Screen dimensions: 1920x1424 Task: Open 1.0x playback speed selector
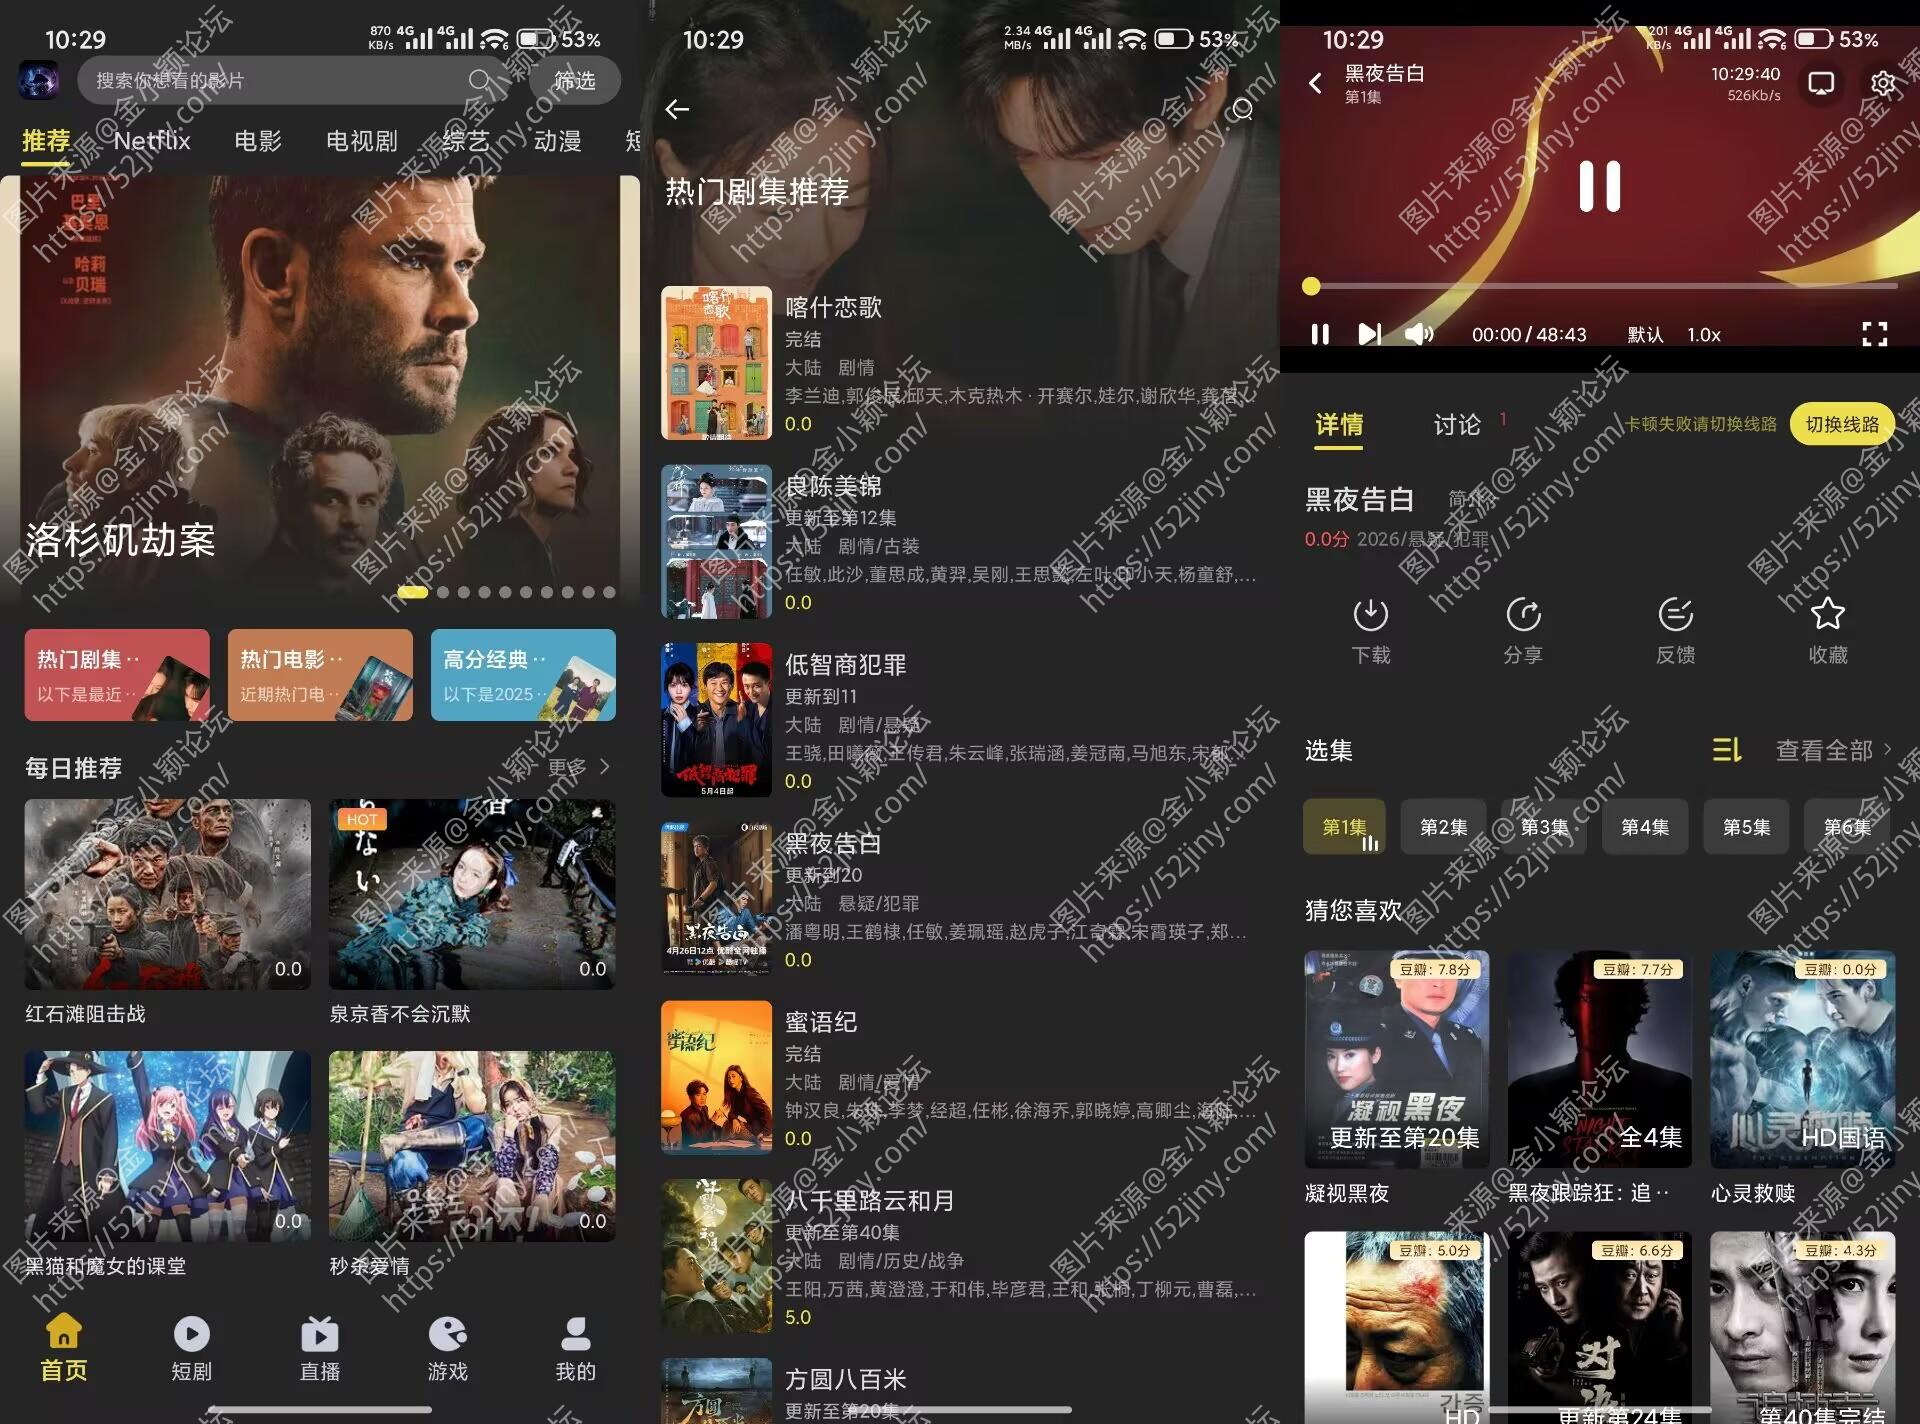coord(1704,334)
